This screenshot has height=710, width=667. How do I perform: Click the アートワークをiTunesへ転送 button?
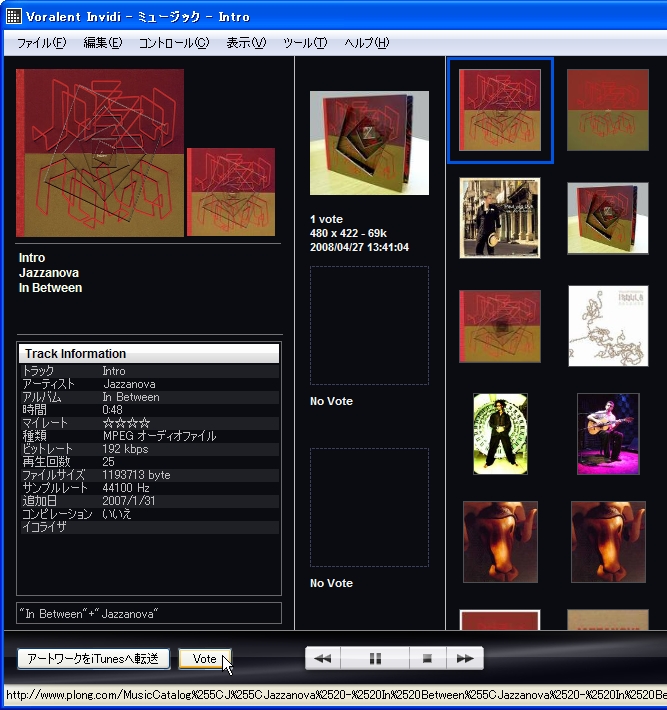[94, 658]
